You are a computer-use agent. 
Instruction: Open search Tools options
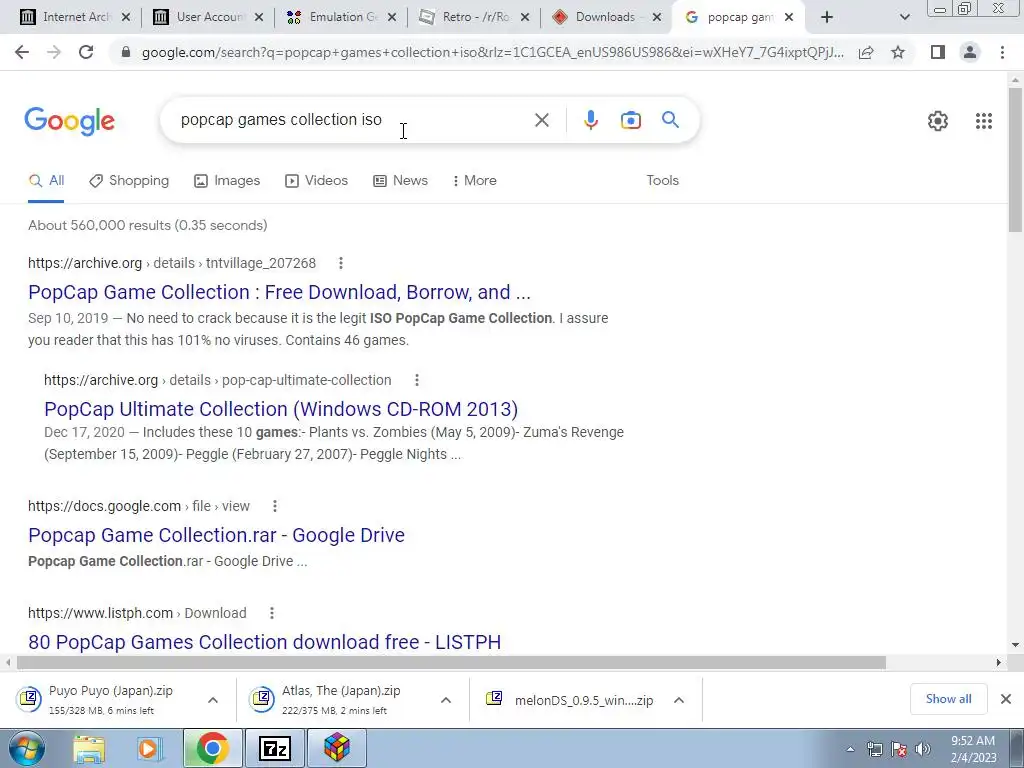coord(662,181)
